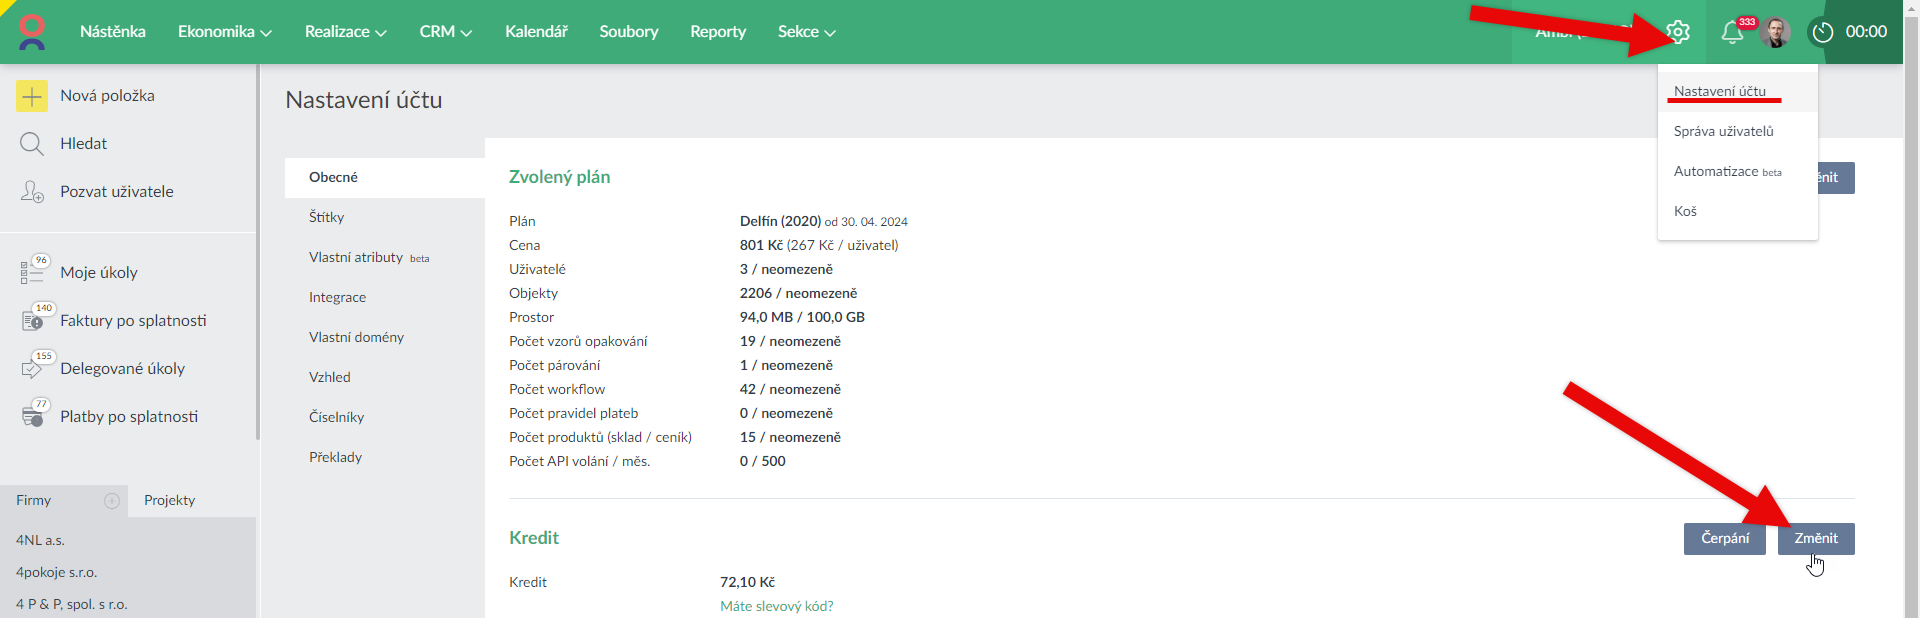Screen dimensions: 1920x618
Task: Open 4pokoje s.r.o. in company list
Action: pyautogui.click(x=56, y=573)
